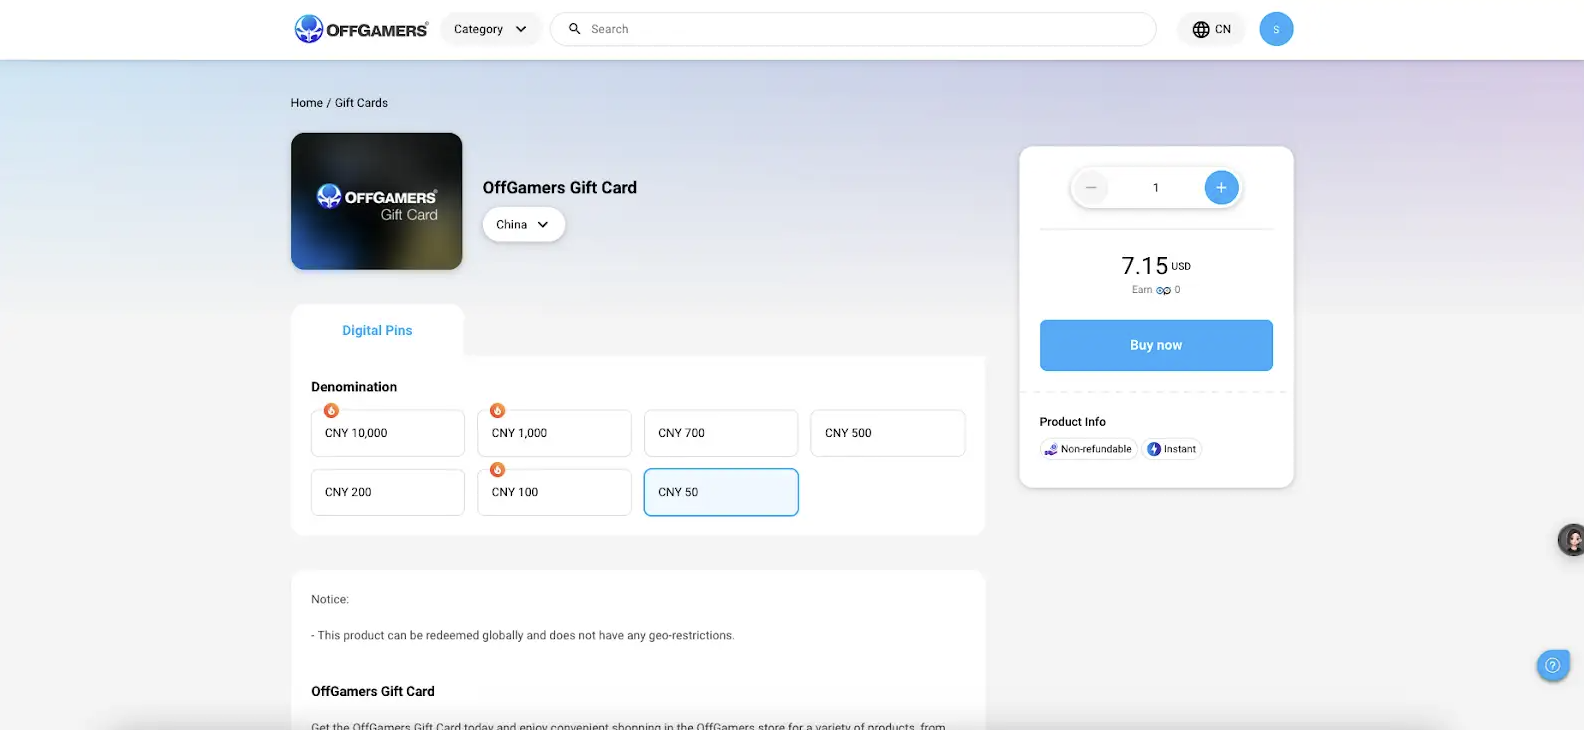
Task: Click the 7.15 USD price text
Action: point(1156,265)
